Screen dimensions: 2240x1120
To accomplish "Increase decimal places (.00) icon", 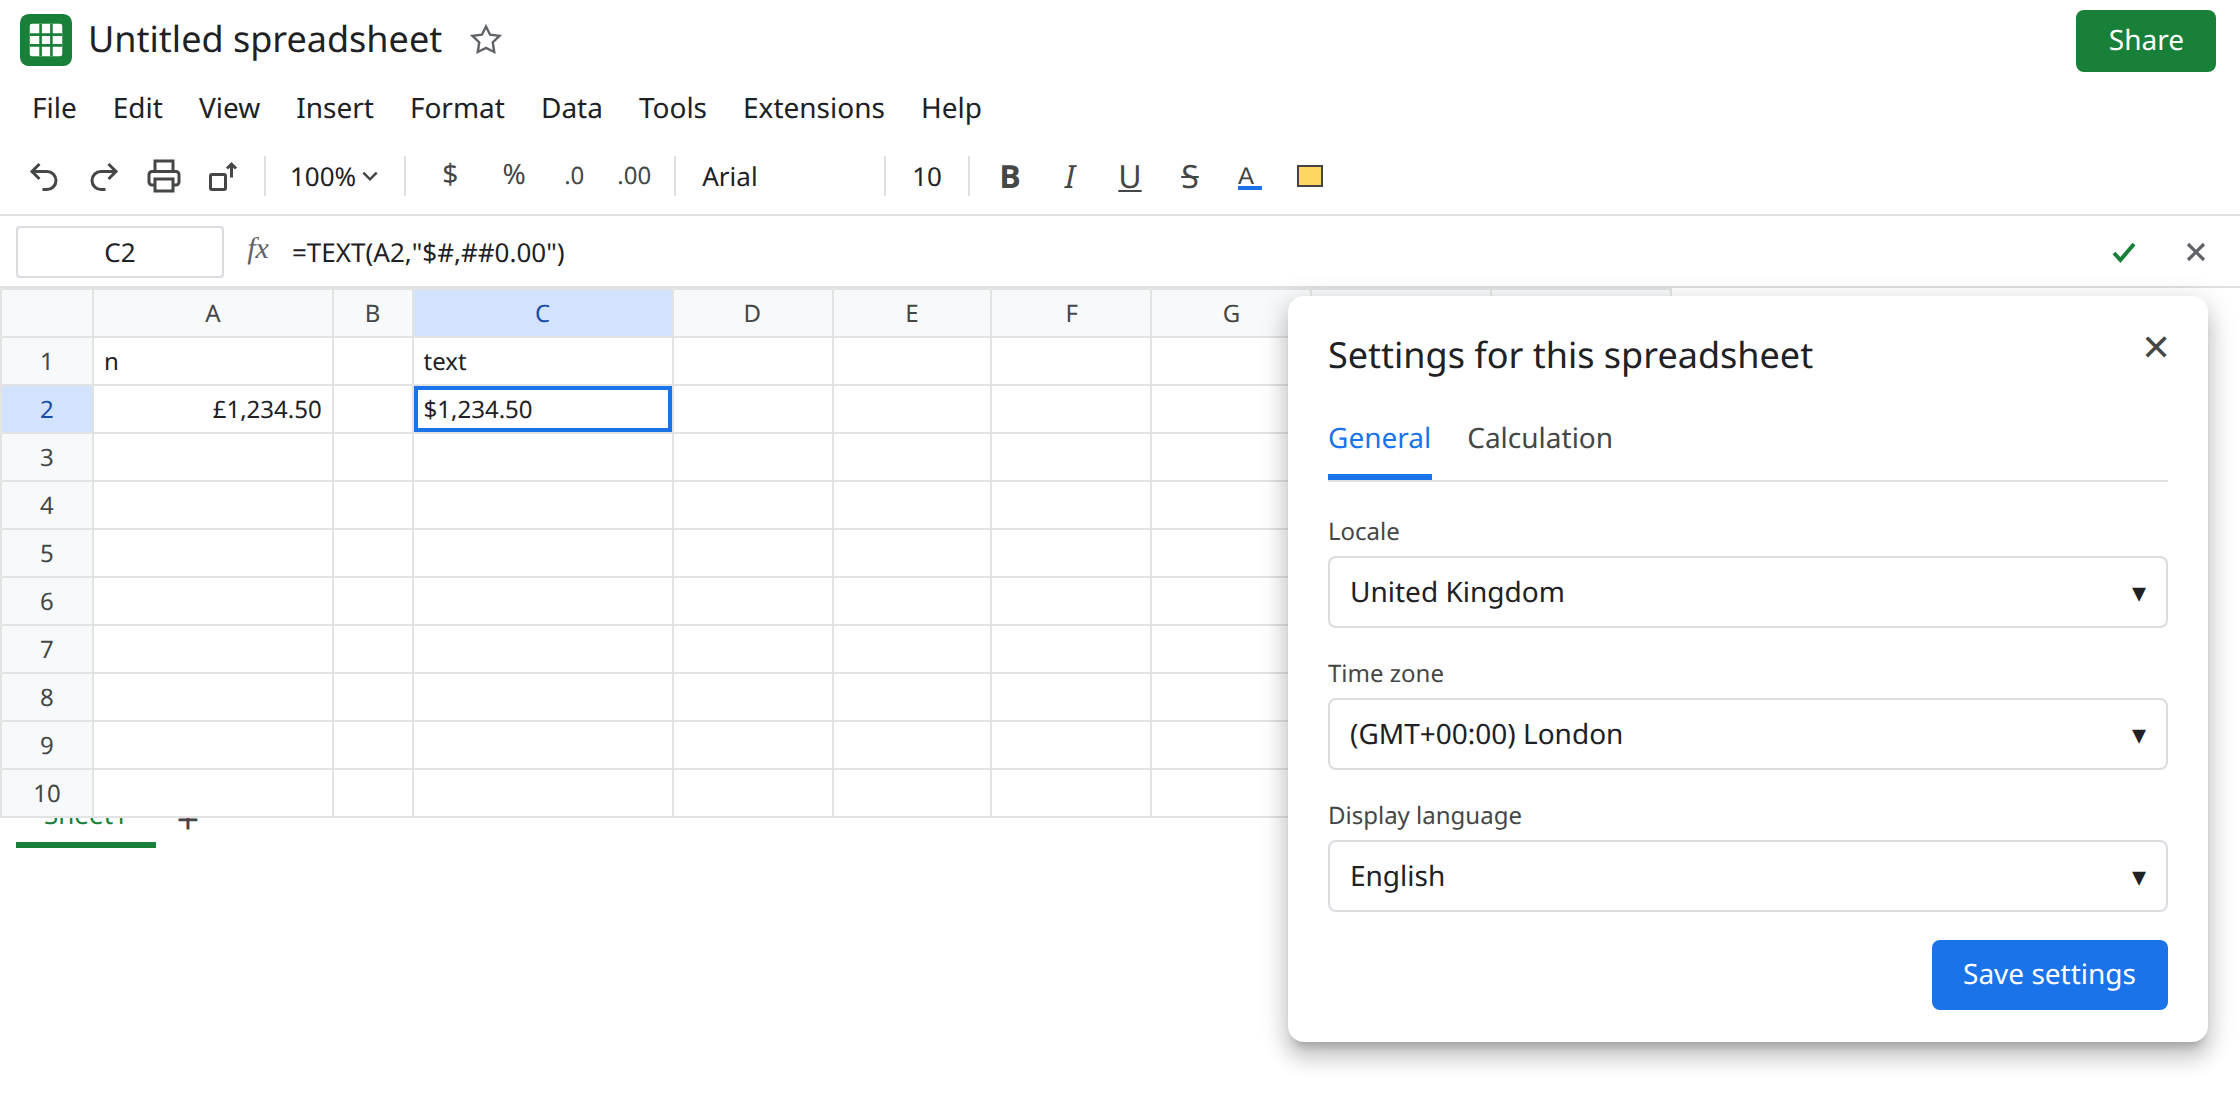I will [x=634, y=176].
